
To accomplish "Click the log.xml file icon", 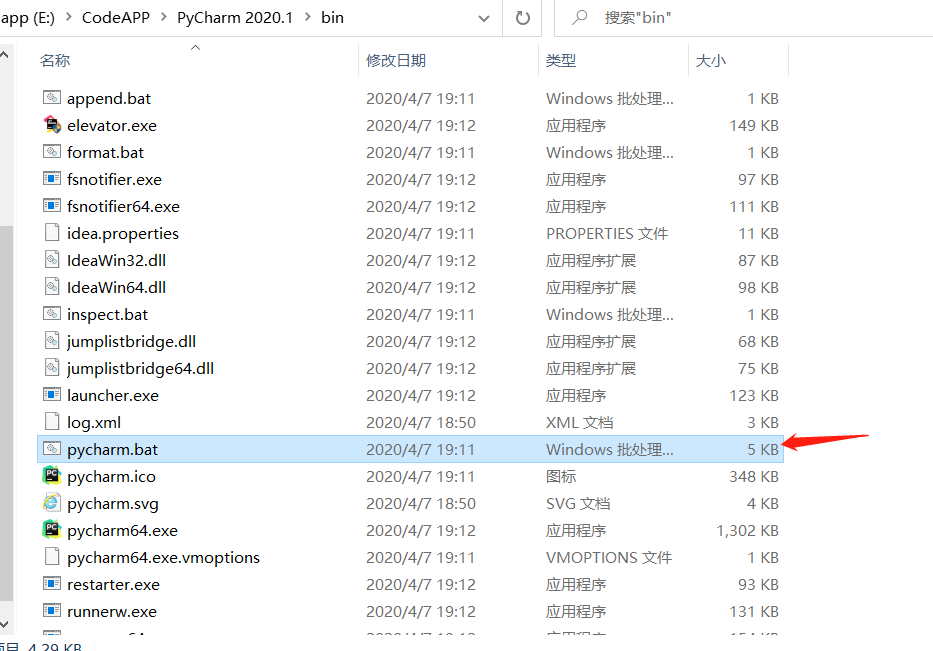I will click(x=52, y=421).
